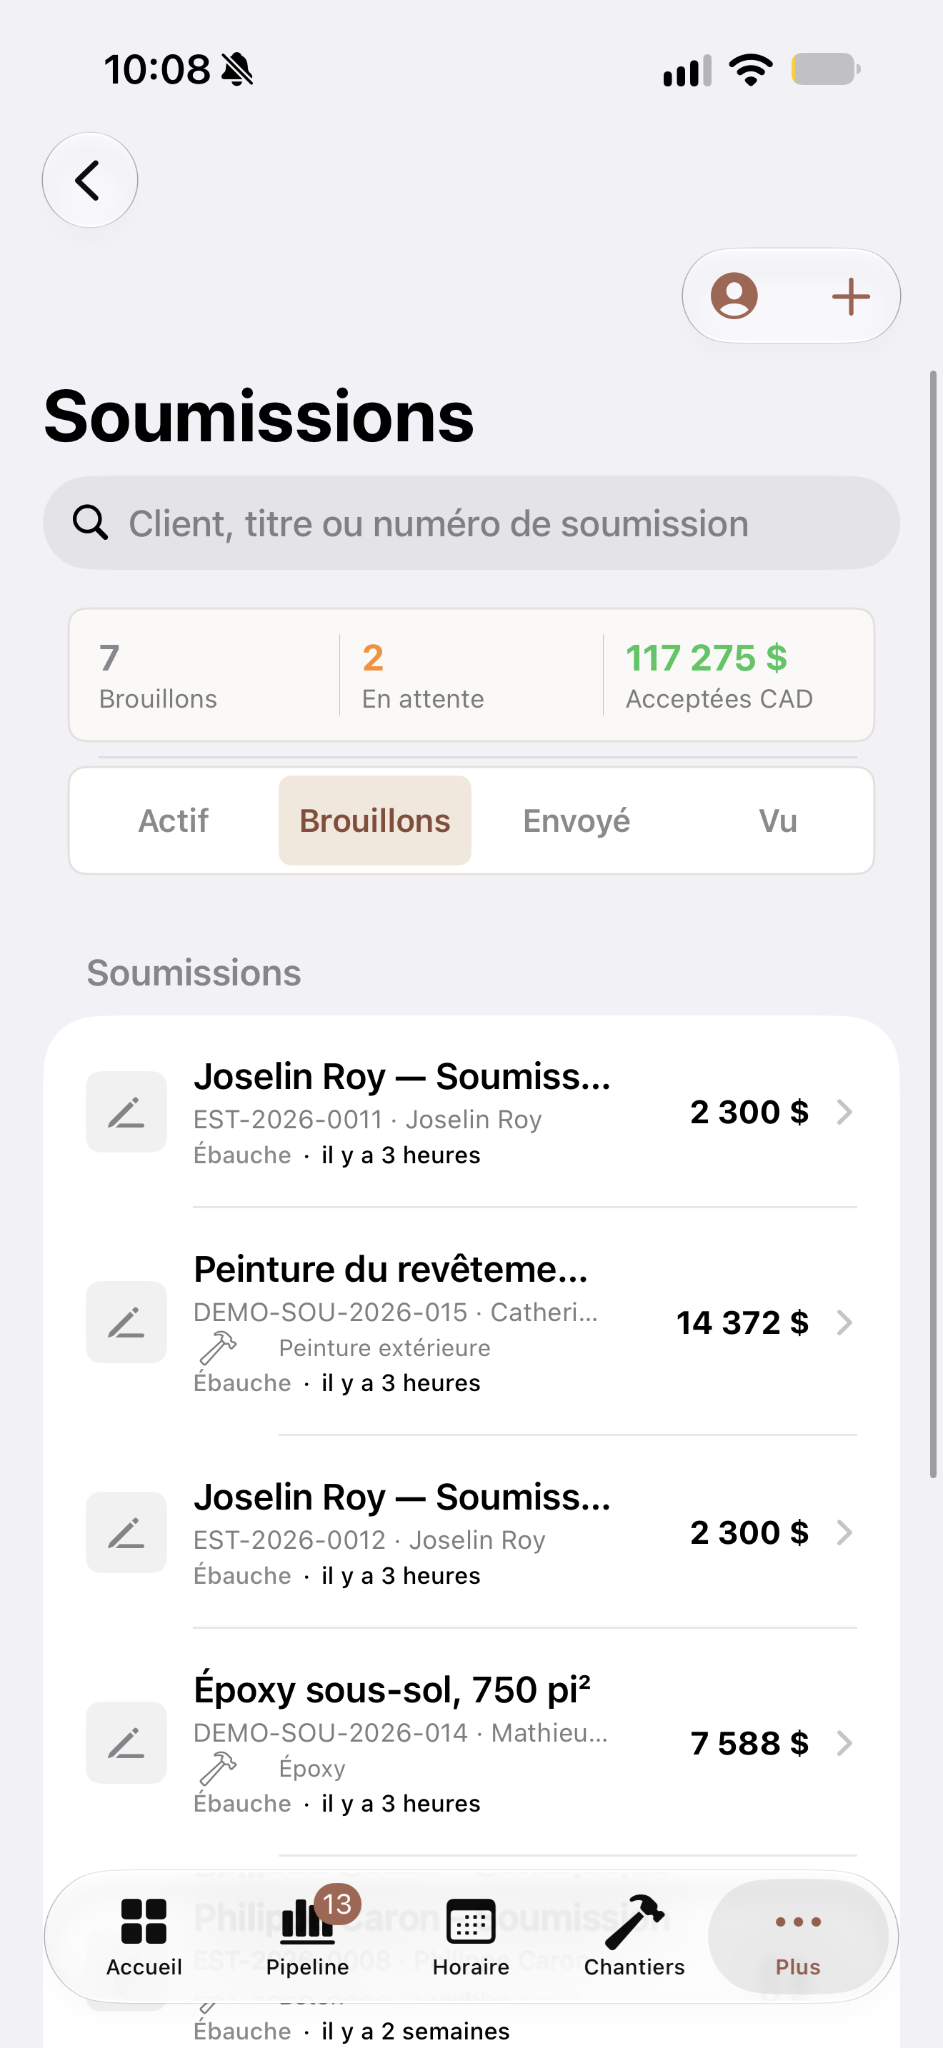The image size is (943, 2048).
Task: Tap the 7 588 $ amount
Action: tap(750, 1743)
